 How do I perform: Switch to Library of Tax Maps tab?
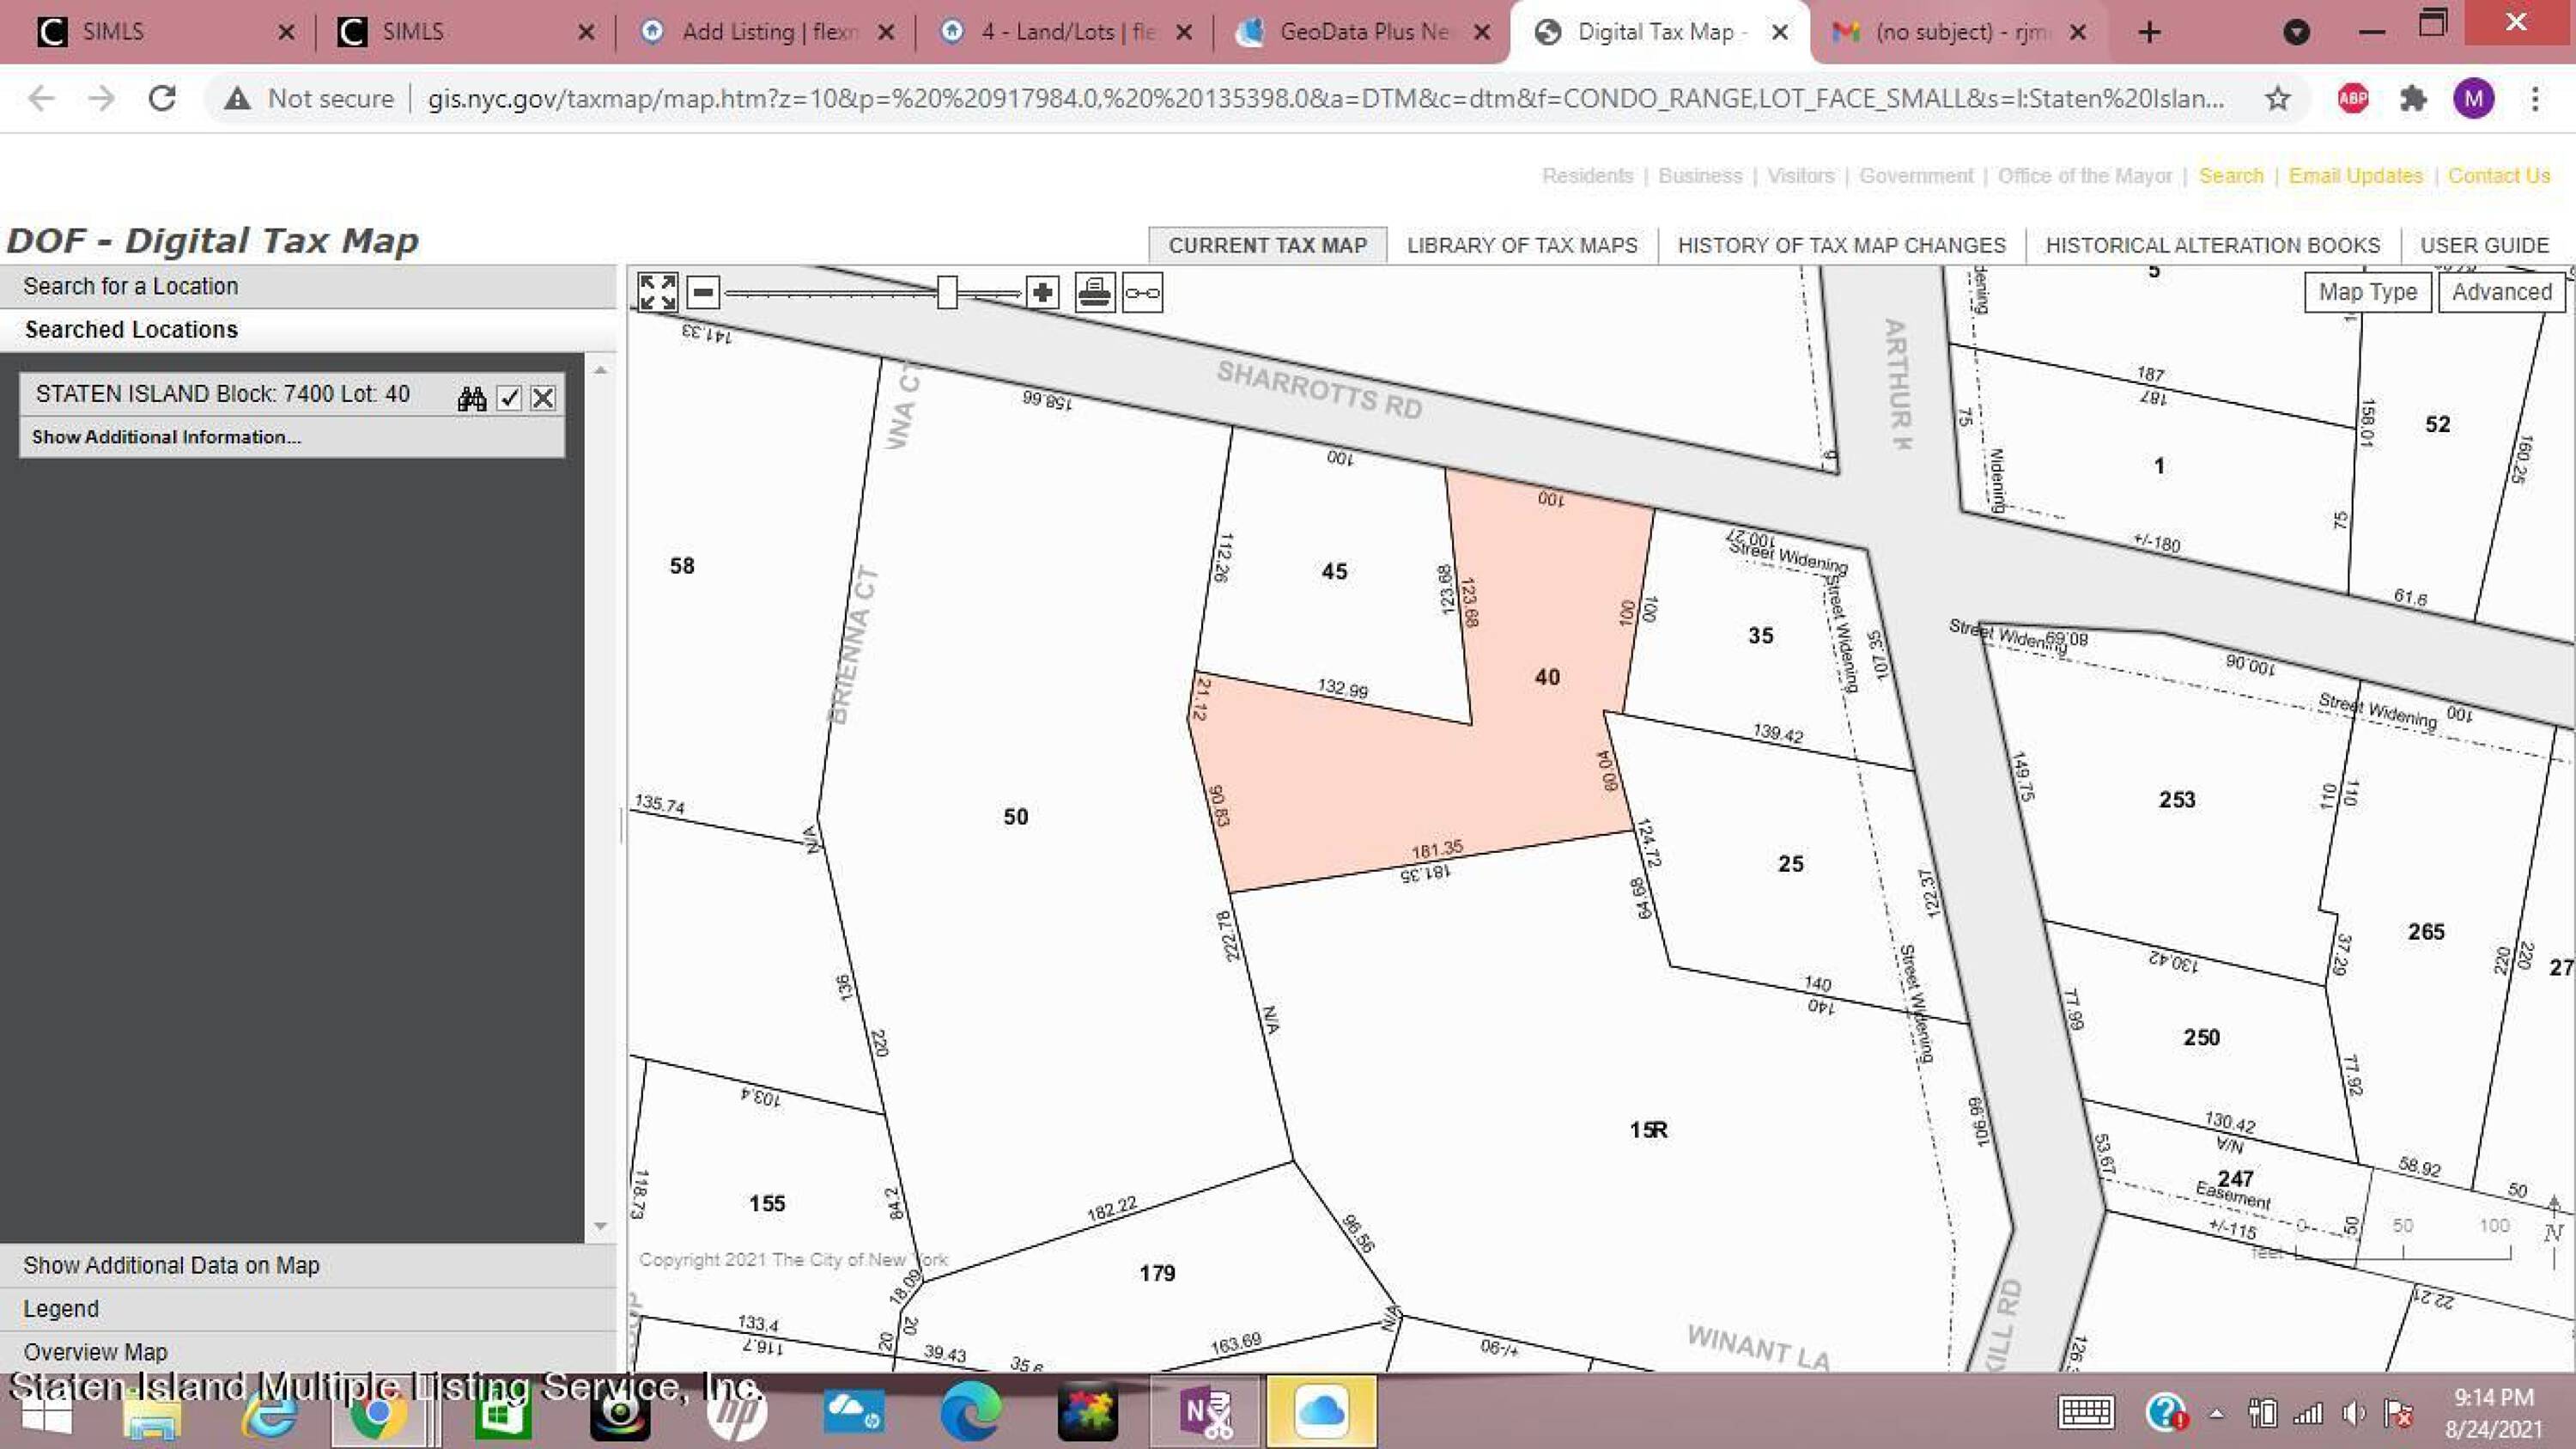[x=1521, y=245]
